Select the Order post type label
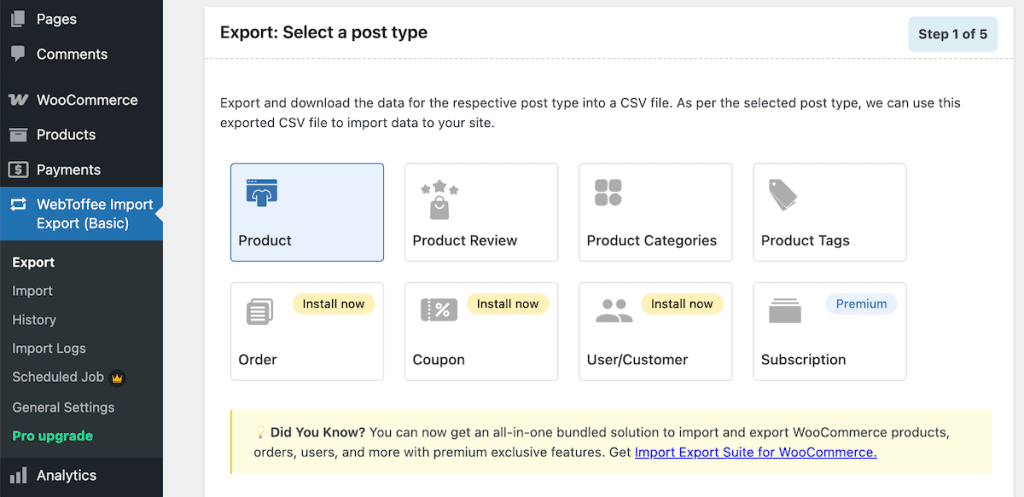 coord(258,360)
